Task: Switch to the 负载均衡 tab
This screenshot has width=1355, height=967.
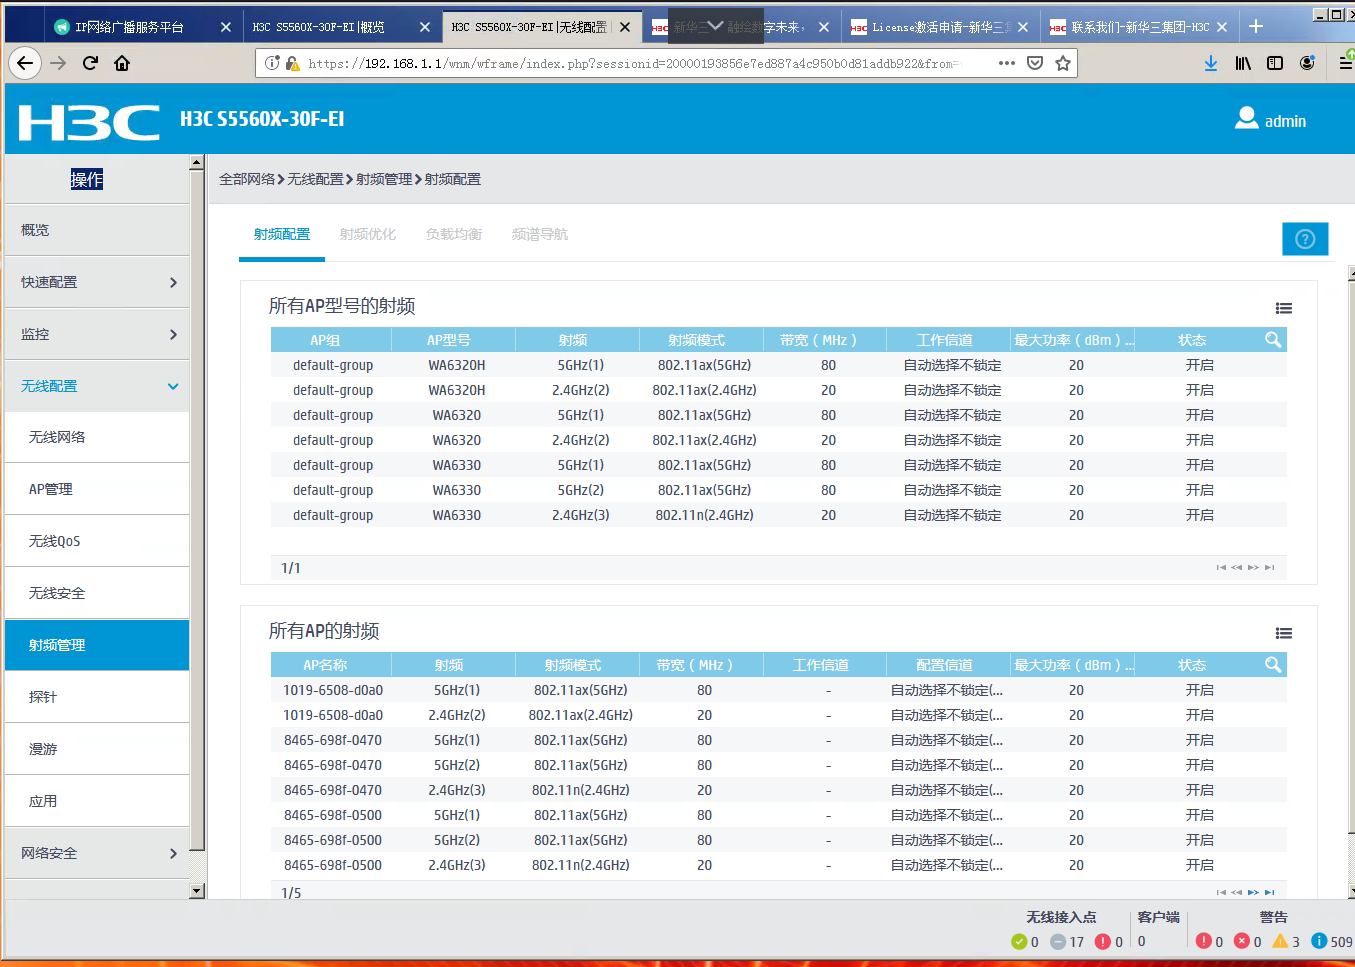Action: (x=454, y=234)
